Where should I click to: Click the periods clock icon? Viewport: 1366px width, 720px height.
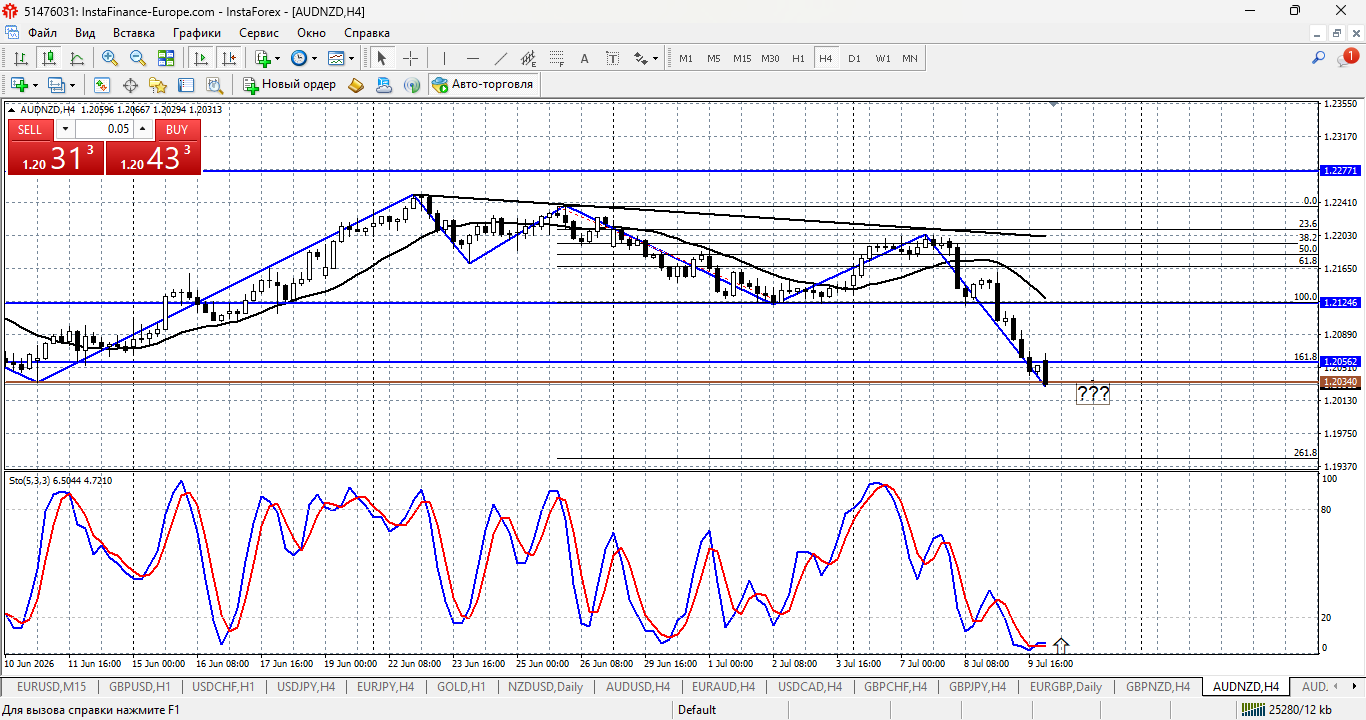[x=298, y=58]
